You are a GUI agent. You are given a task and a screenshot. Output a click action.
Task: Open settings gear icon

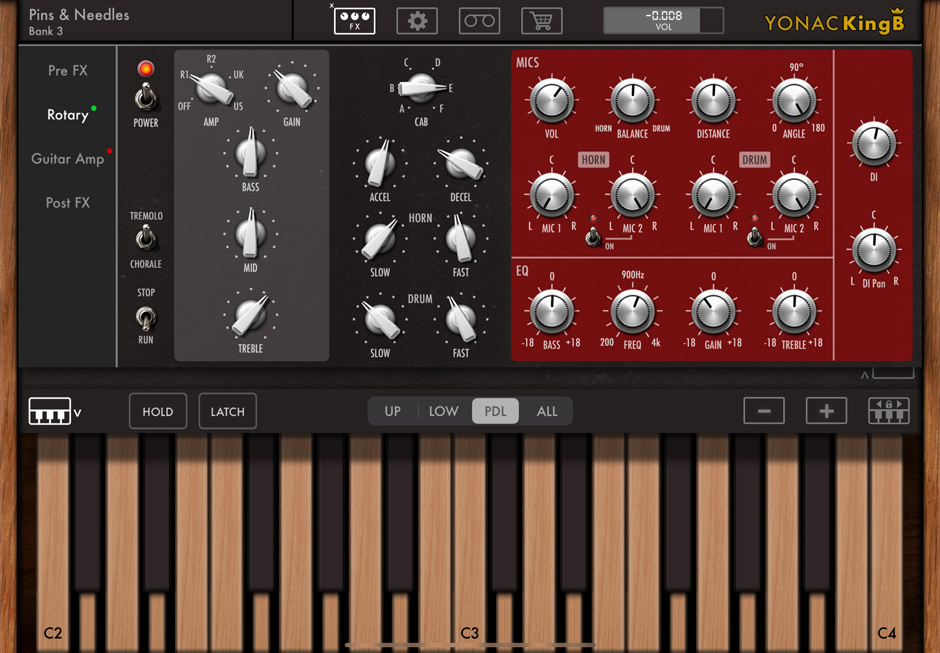(x=417, y=21)
